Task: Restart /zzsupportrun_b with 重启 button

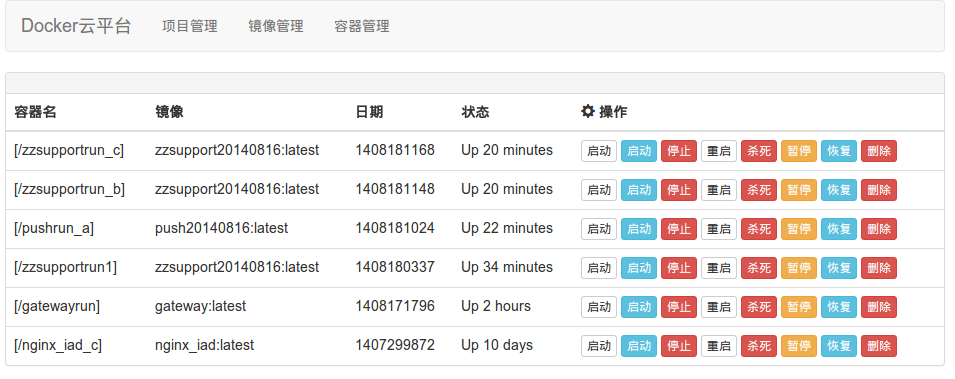Action: tap(719, 190)
